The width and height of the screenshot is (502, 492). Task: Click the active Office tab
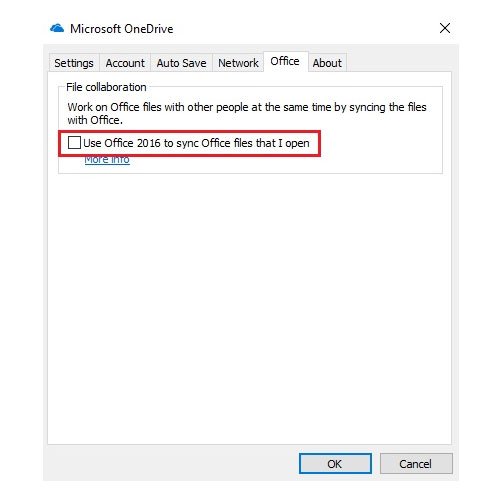tap(285, 62)
